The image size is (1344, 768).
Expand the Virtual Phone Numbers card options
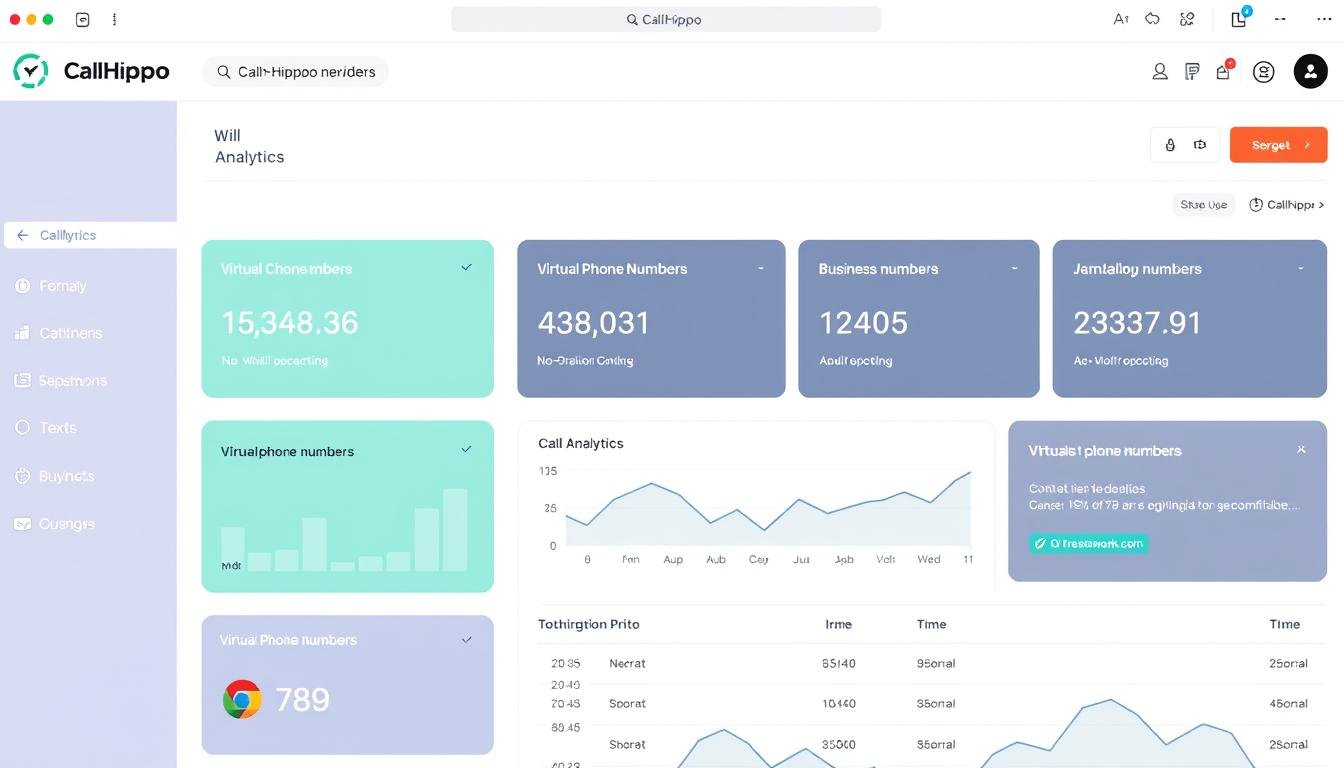pyautogui.click(x=760, y=268)
